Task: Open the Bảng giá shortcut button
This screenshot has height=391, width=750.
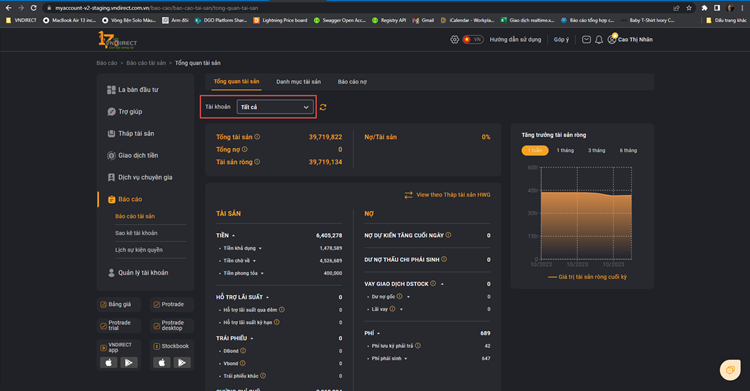Action: pos(119,304)
